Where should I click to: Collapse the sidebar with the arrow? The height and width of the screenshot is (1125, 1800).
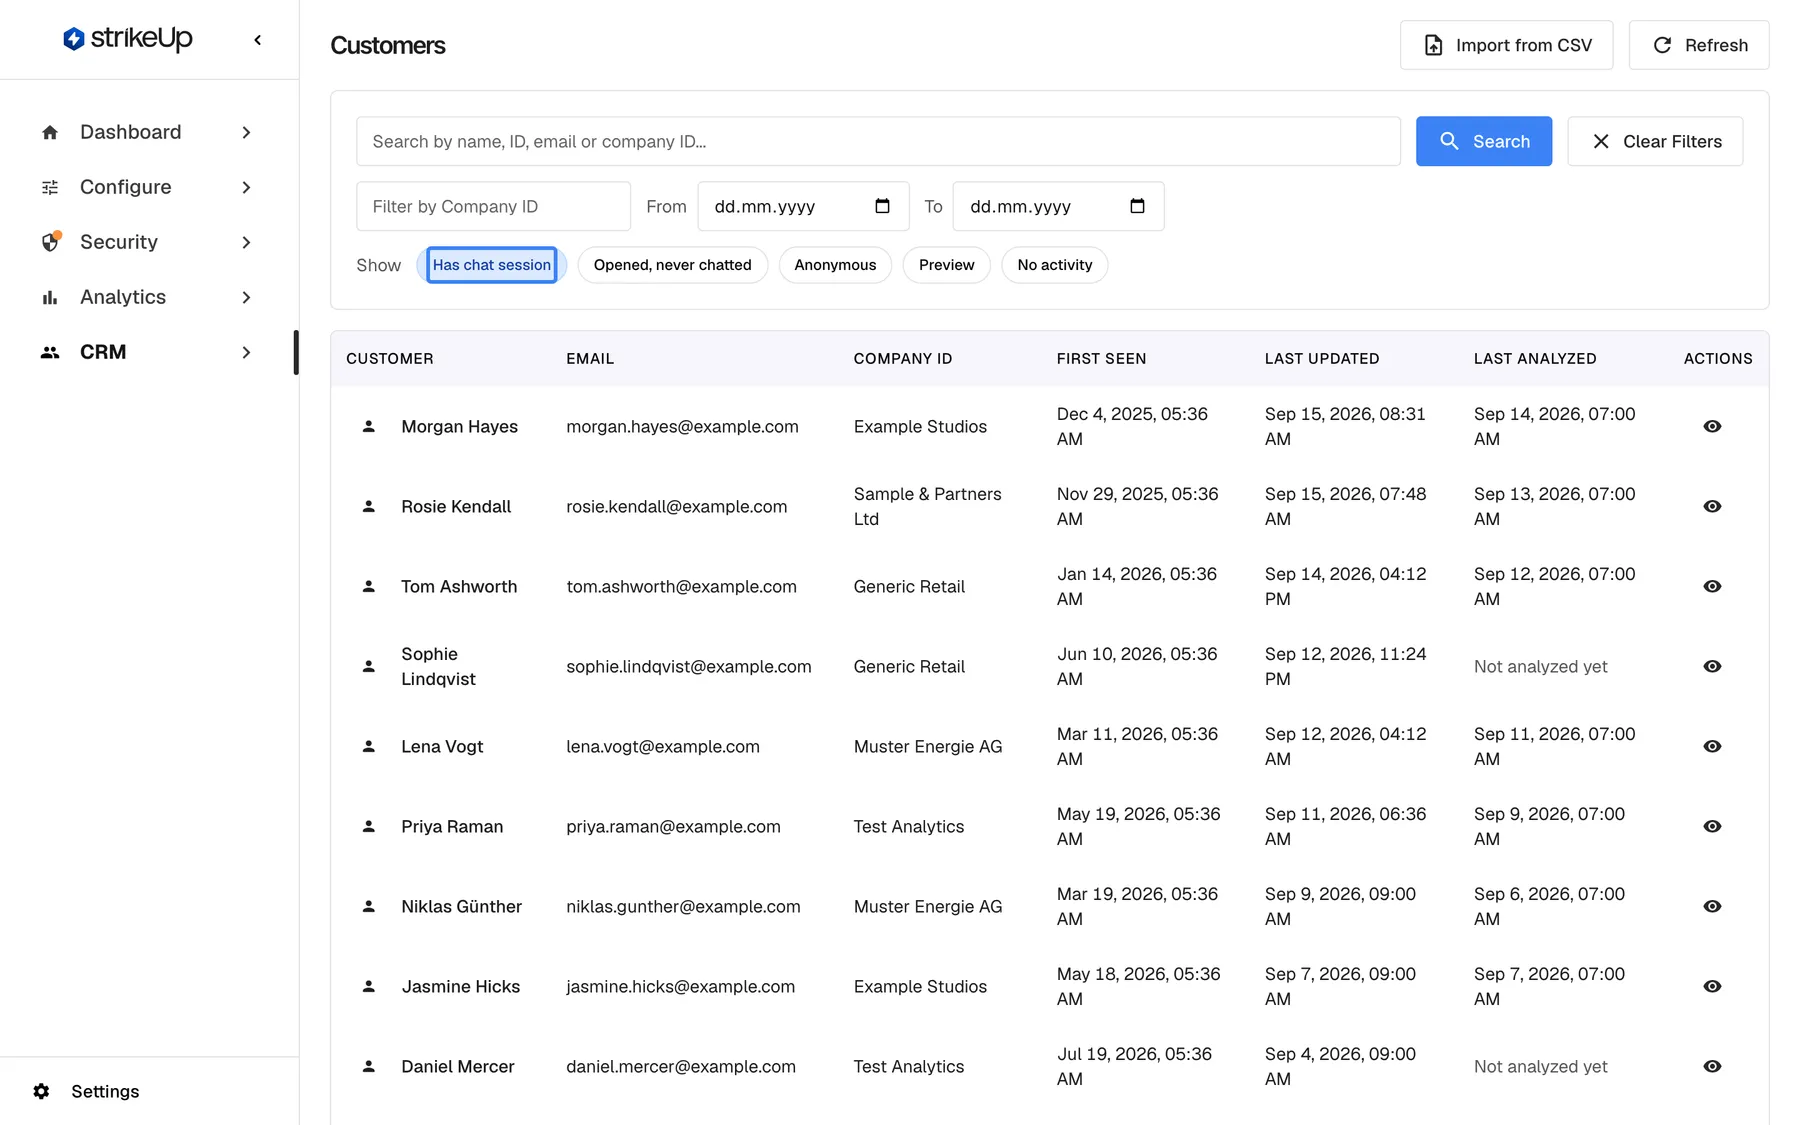click(x=258, y=40)
